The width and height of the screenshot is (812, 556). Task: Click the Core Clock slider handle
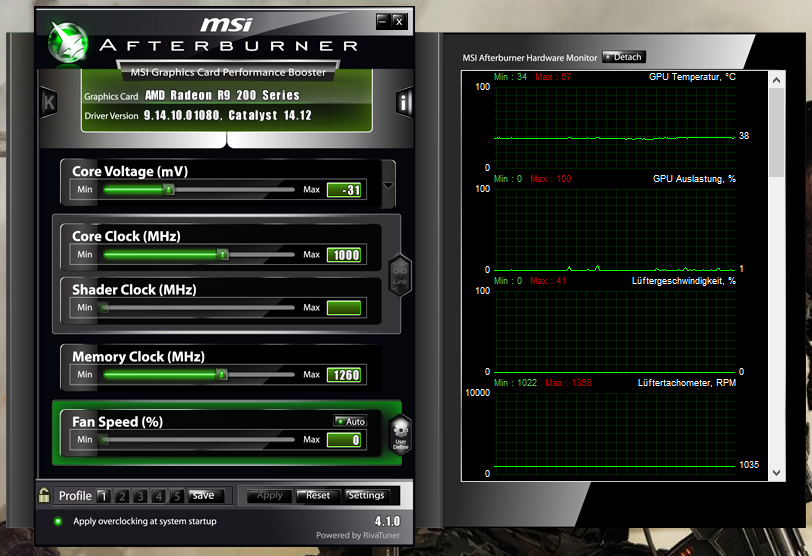(223, 254)
